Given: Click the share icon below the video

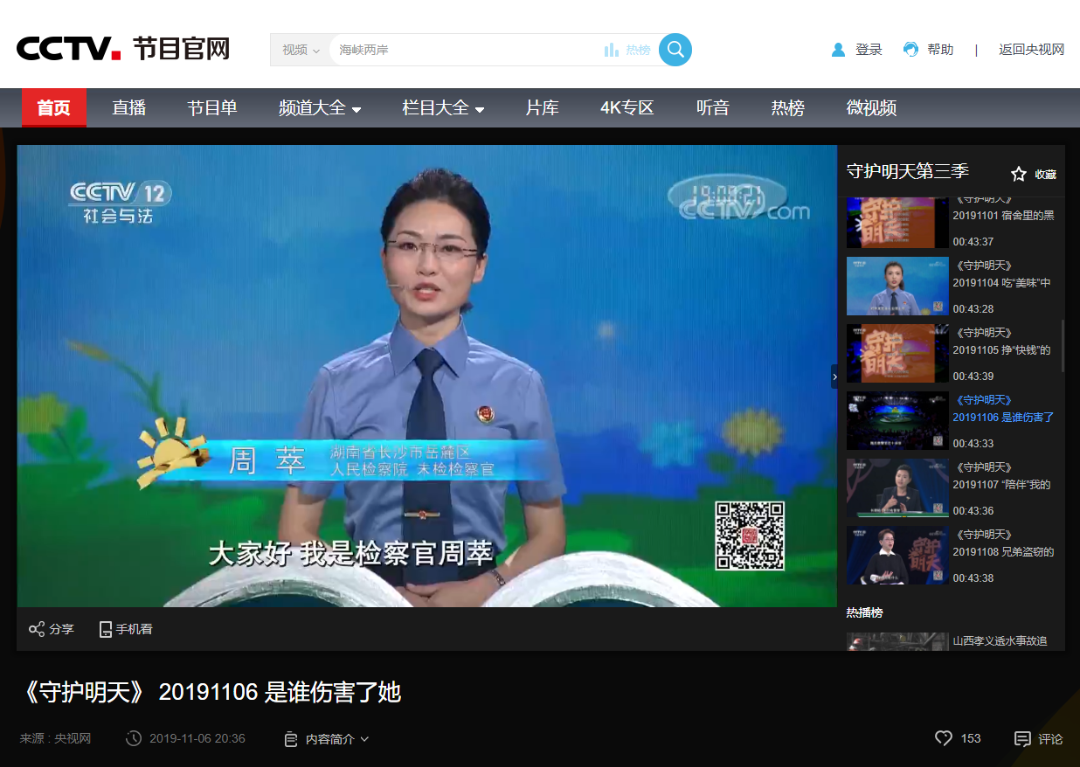Looking at the screenshot, I should click(x=37, y=629).
